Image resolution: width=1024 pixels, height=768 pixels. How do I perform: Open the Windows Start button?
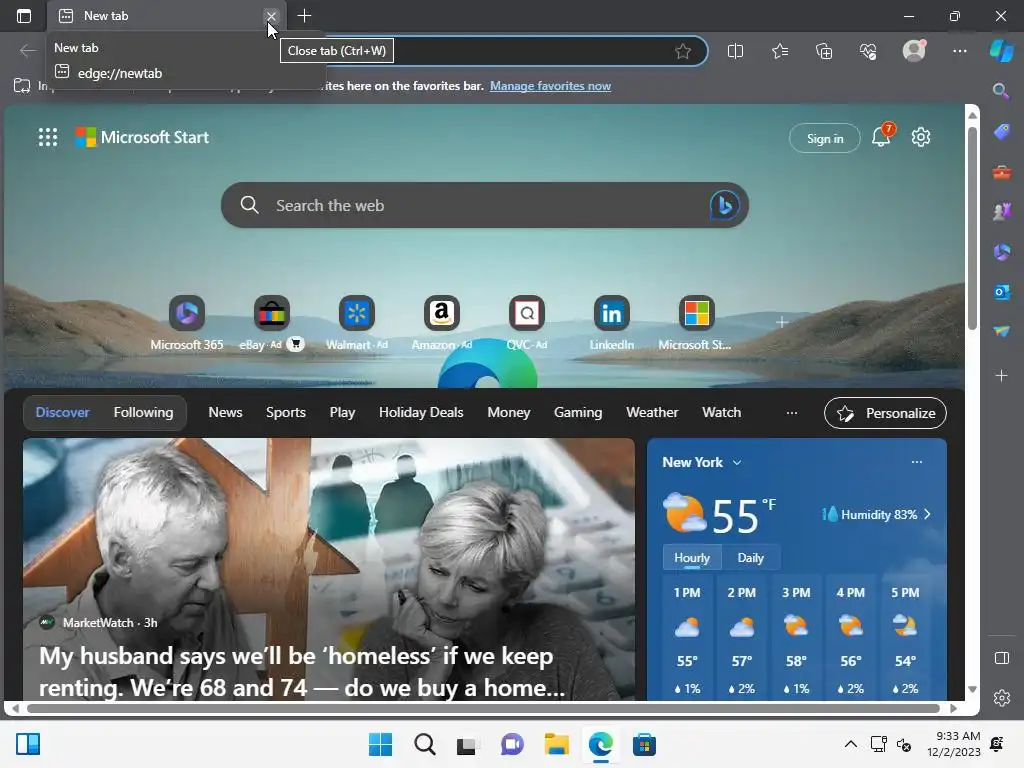pos(380,744)
